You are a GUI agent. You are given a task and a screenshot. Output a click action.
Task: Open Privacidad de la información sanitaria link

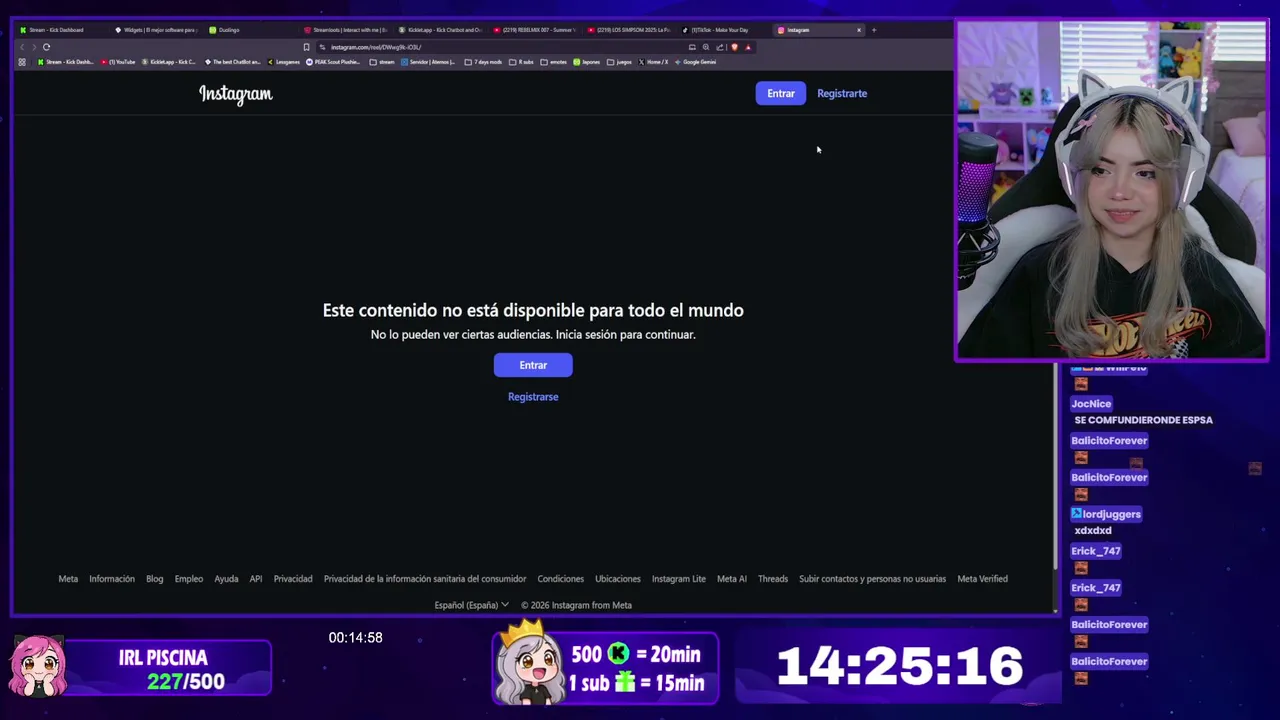click(x=425, y=579)
